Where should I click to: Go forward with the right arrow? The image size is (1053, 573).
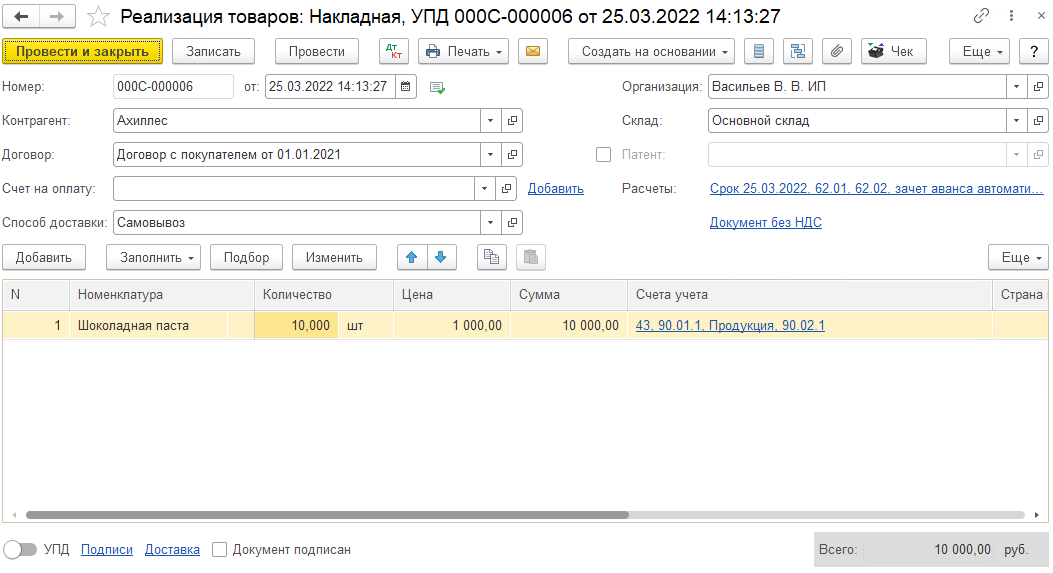click(x=57, y=16)
